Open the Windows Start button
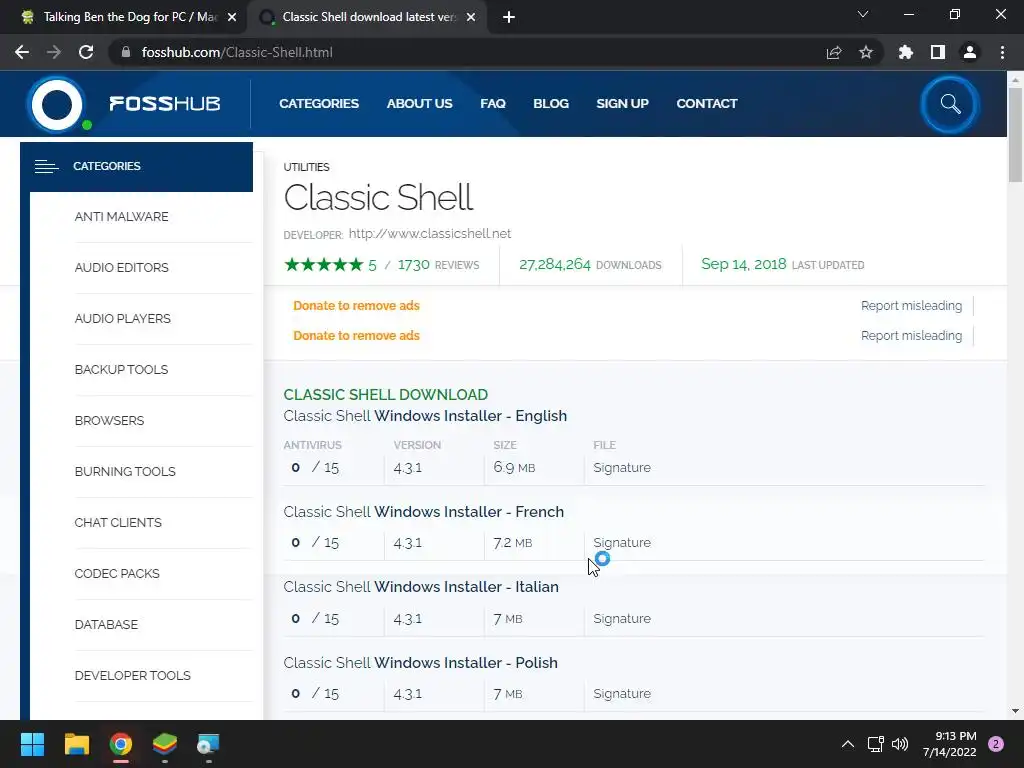 (x=32, y=744)
